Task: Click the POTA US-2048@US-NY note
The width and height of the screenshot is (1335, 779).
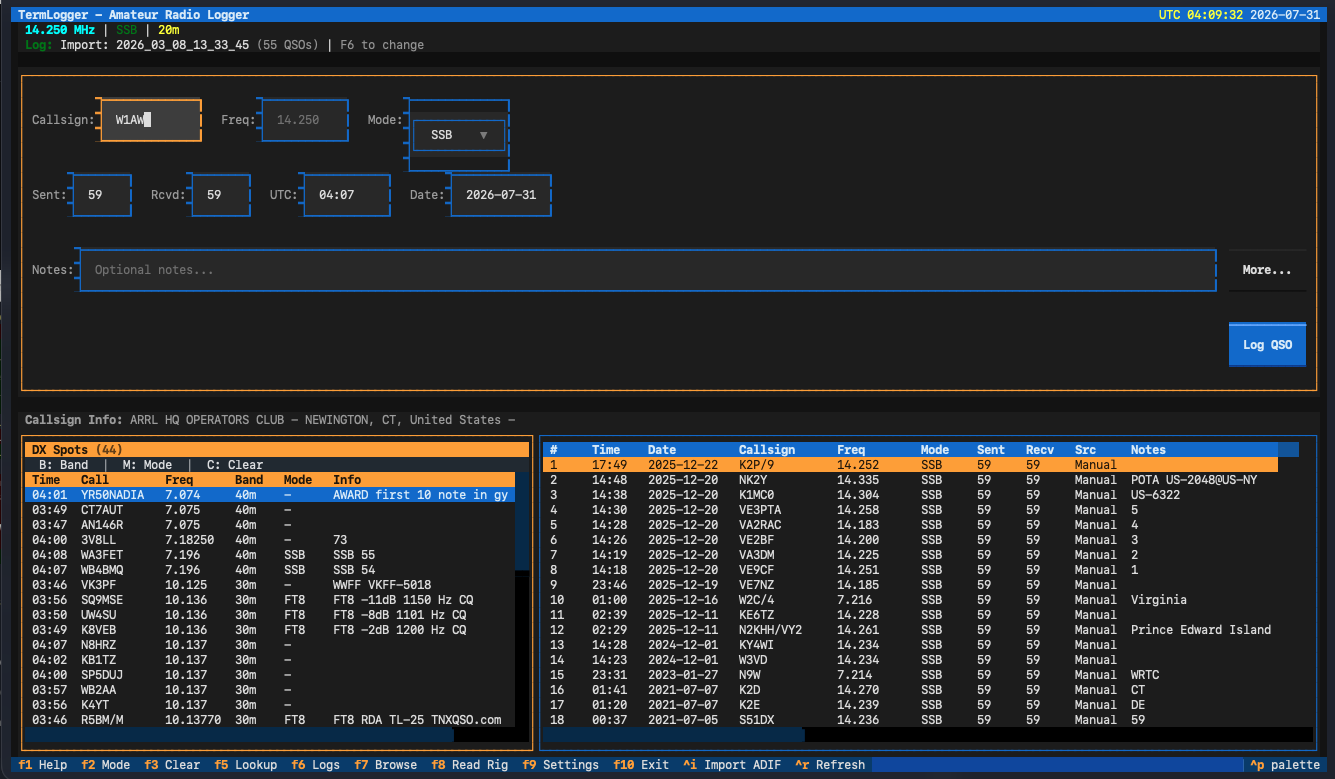Action: [1194, 480]
